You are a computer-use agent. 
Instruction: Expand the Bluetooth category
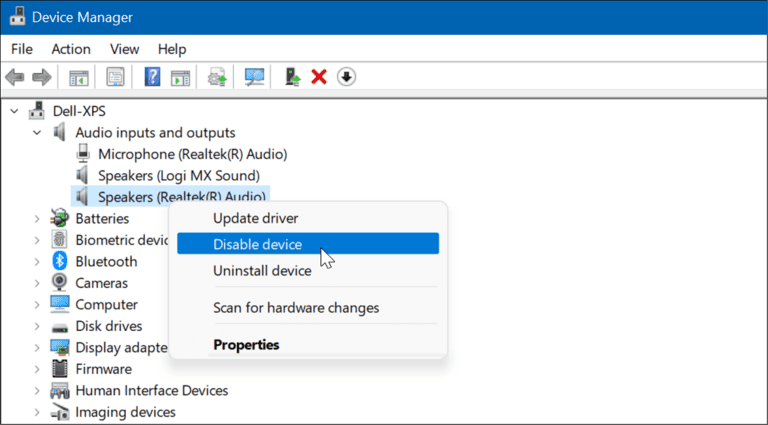[x=37, y=261]
